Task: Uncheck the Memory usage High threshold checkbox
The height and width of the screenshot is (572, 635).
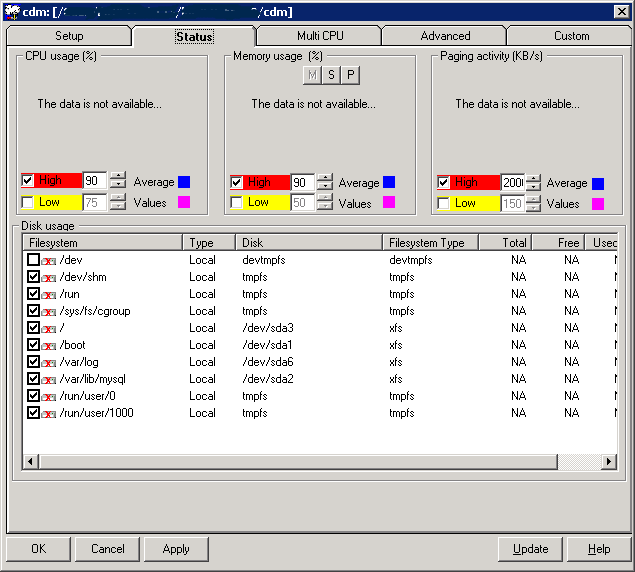Action: 237,183
